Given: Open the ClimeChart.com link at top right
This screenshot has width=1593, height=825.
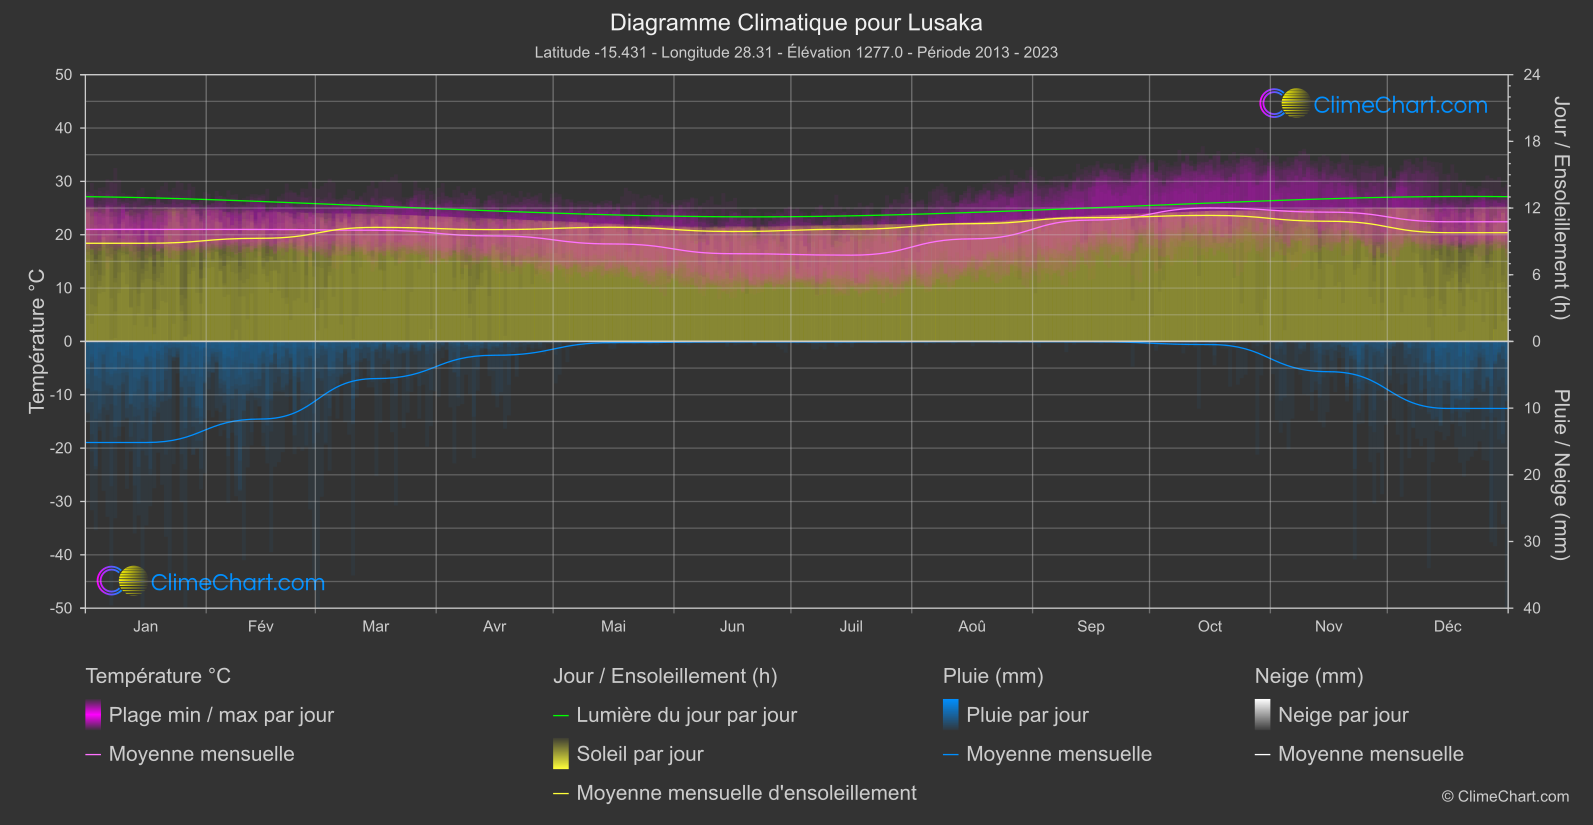Looking at the screenshot, I should point(1400,105).
